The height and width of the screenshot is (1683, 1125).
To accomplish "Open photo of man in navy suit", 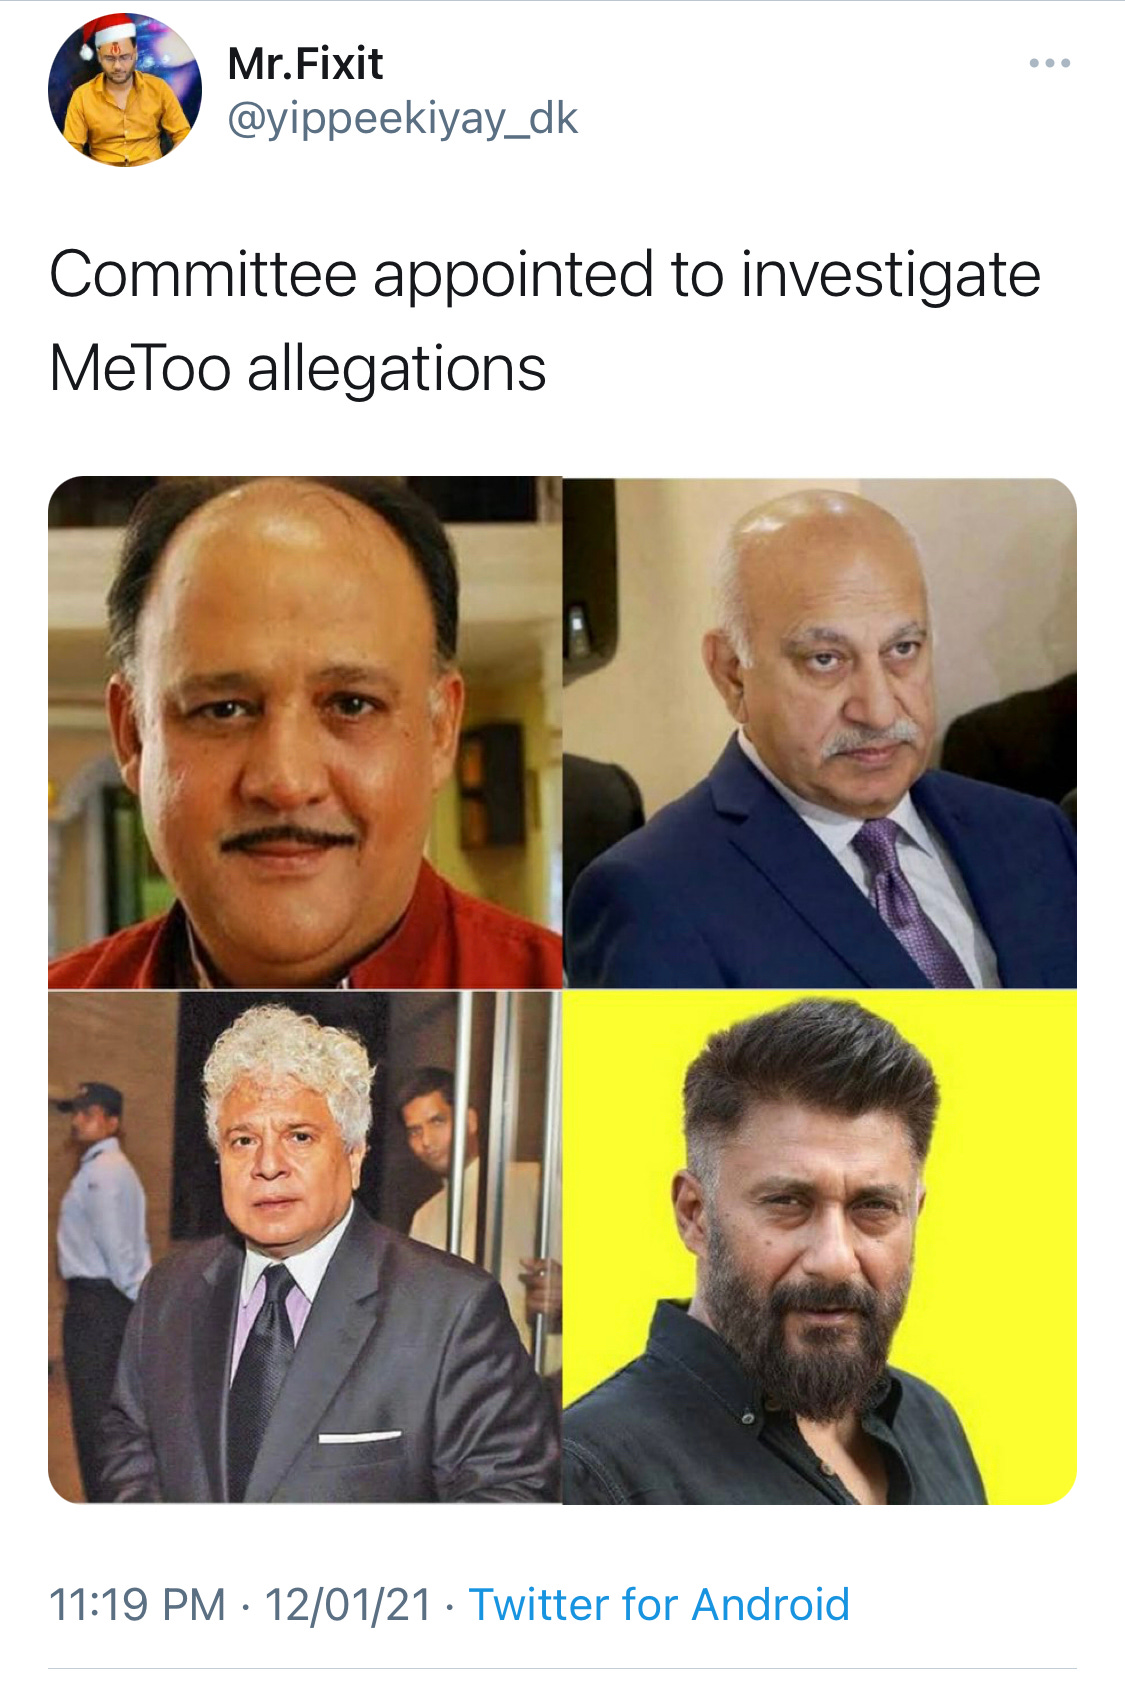I will pos(820,732).
